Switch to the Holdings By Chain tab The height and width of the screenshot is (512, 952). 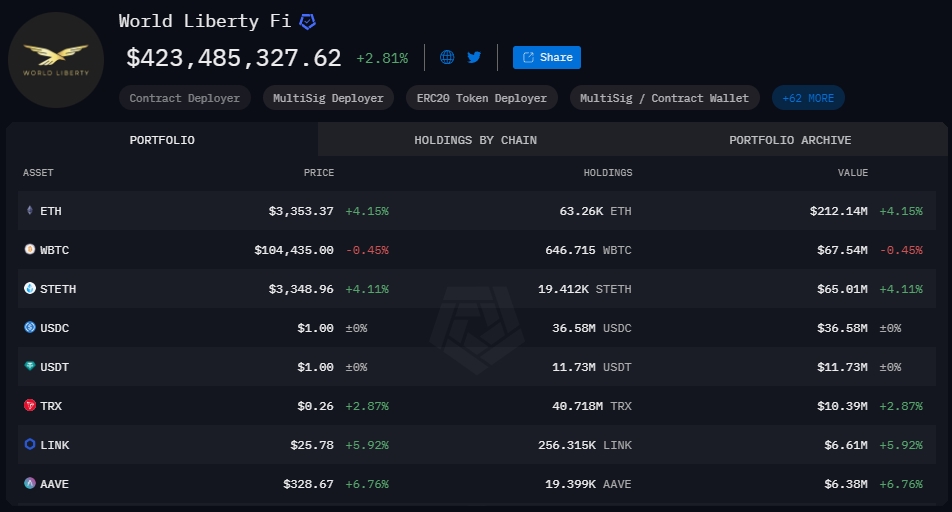pos(475,140)
